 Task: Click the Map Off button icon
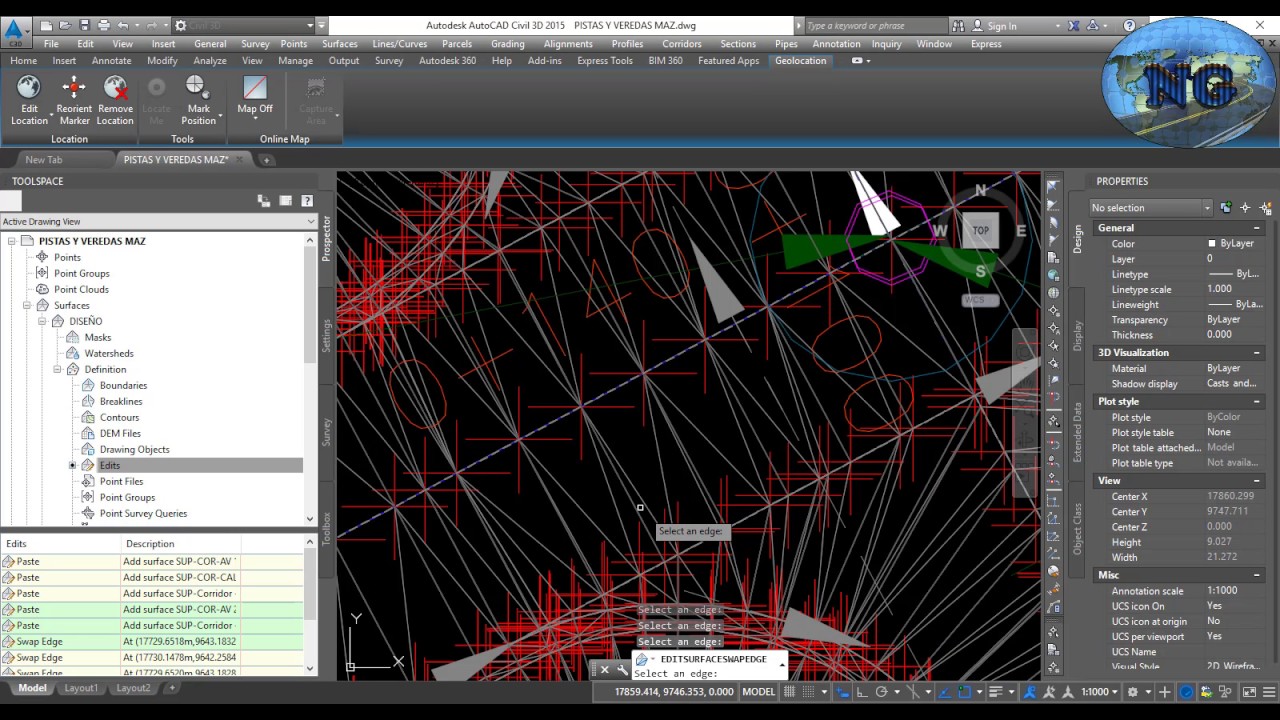[255, 88]
